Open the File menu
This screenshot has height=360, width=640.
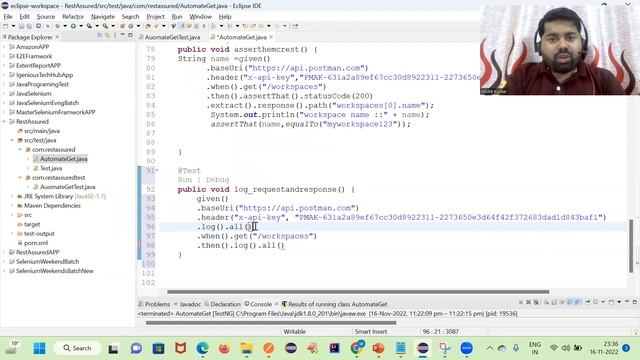click(x=8, y=17)
